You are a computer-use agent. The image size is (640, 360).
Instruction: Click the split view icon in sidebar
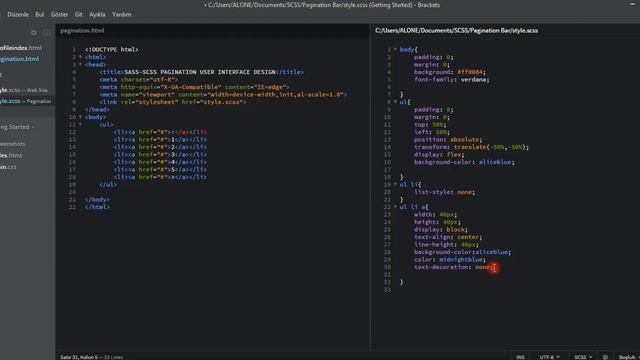[x=47, y=33]
